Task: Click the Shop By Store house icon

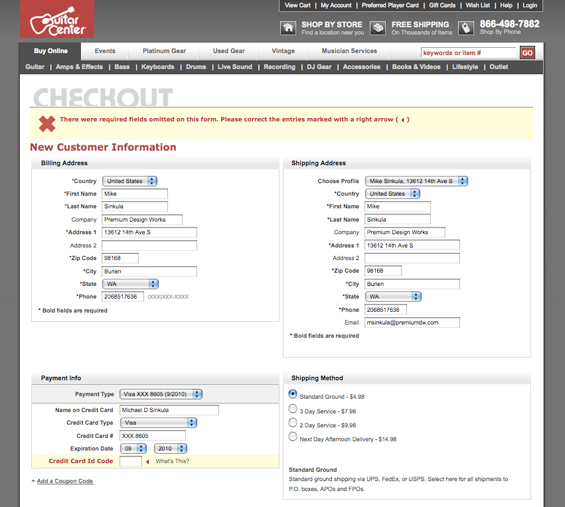Action: pyautogui.click(x=288, y=28)
